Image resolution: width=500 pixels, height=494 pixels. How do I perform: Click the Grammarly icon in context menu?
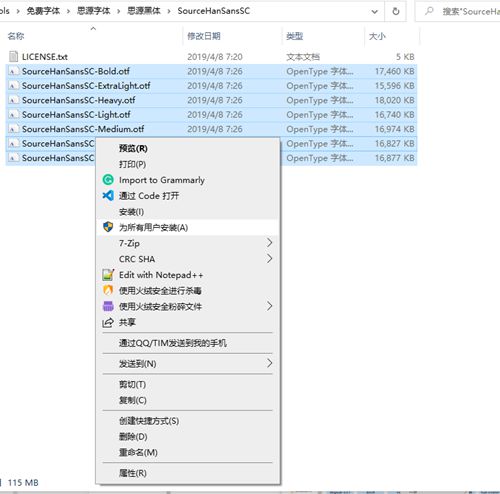(108, 180)
